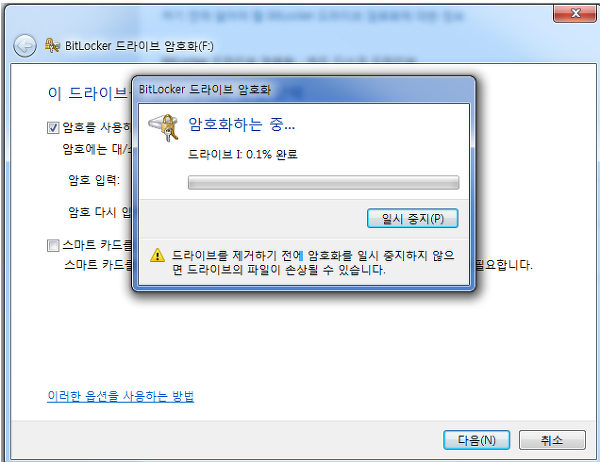
Task: Click the 취소 cancel button
Action: coord(552,440)
